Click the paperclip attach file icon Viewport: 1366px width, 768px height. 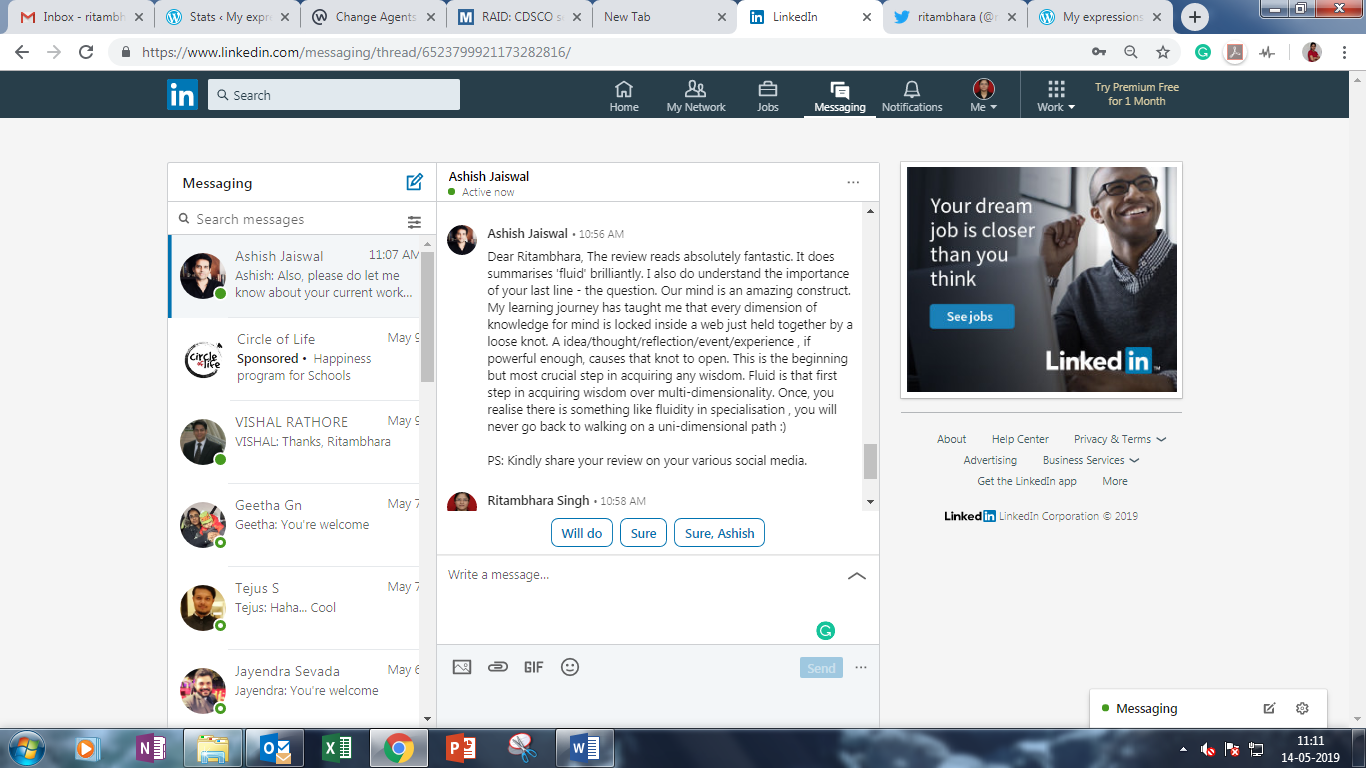[497, 667]
